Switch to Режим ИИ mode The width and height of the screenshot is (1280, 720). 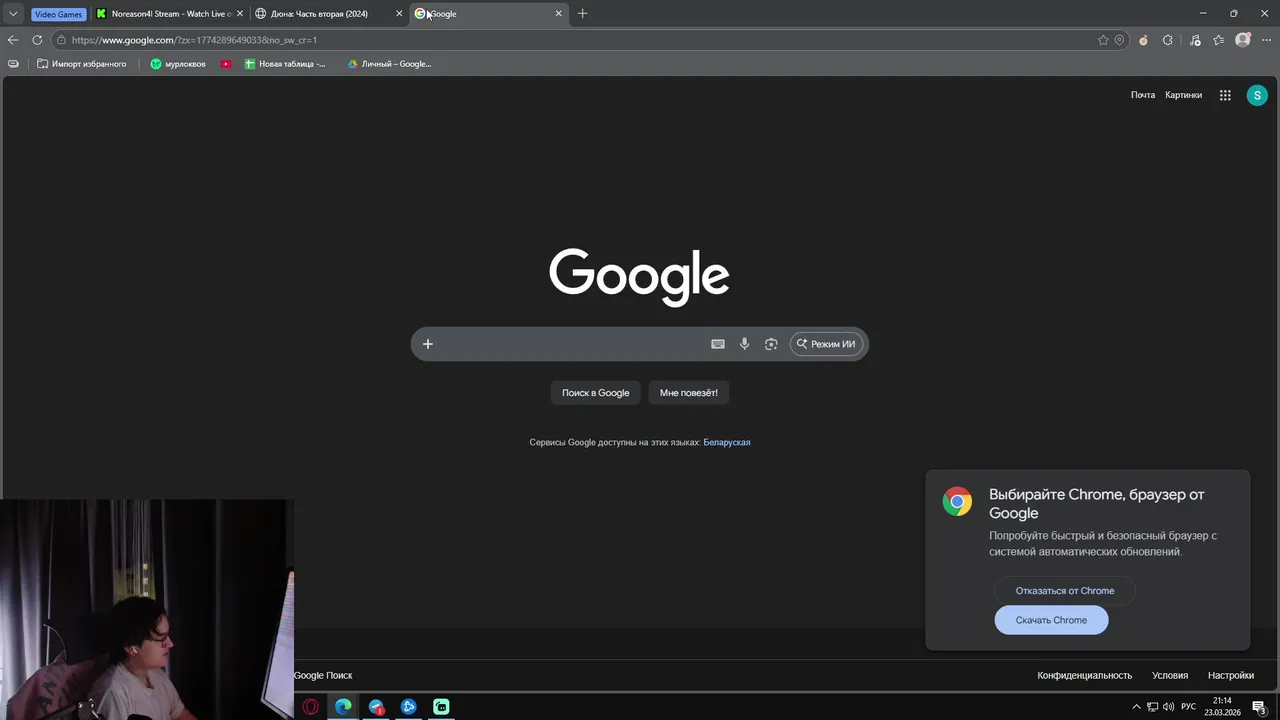(826, 344)
